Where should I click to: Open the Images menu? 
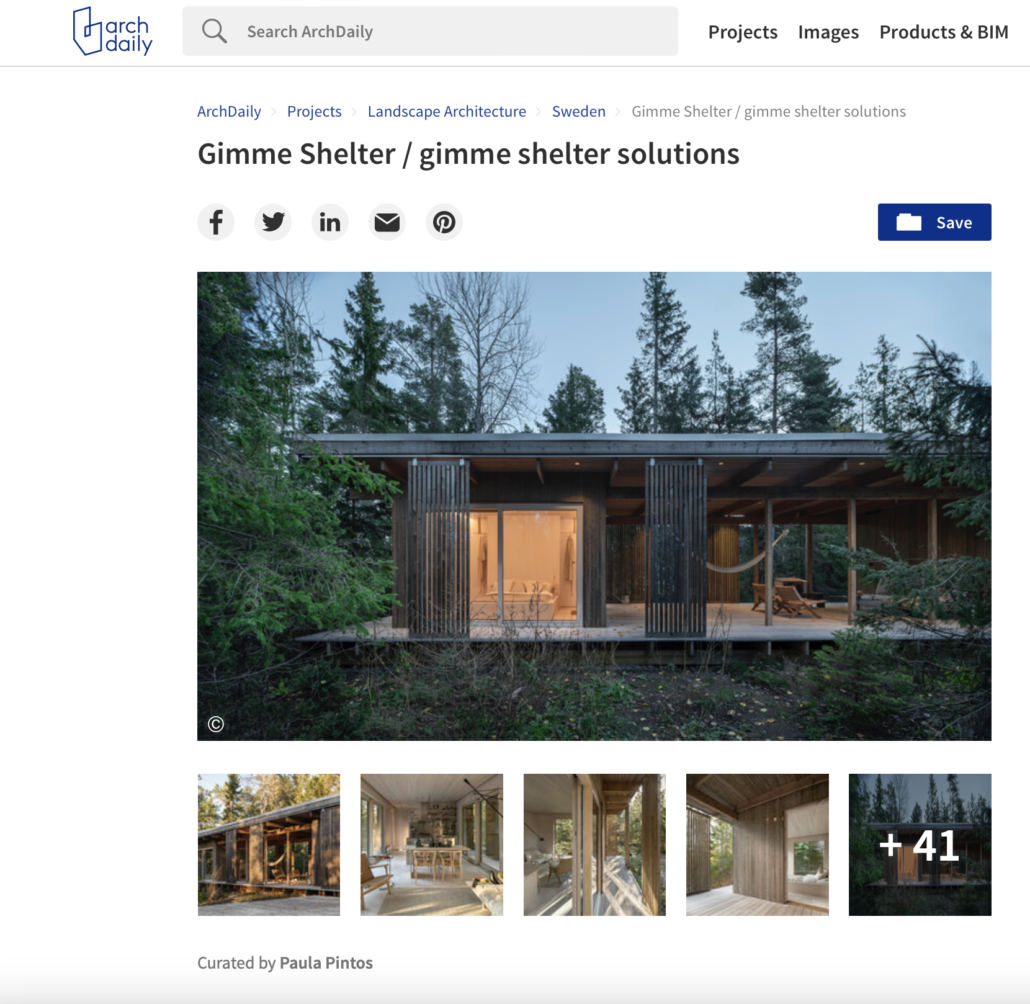828,32
